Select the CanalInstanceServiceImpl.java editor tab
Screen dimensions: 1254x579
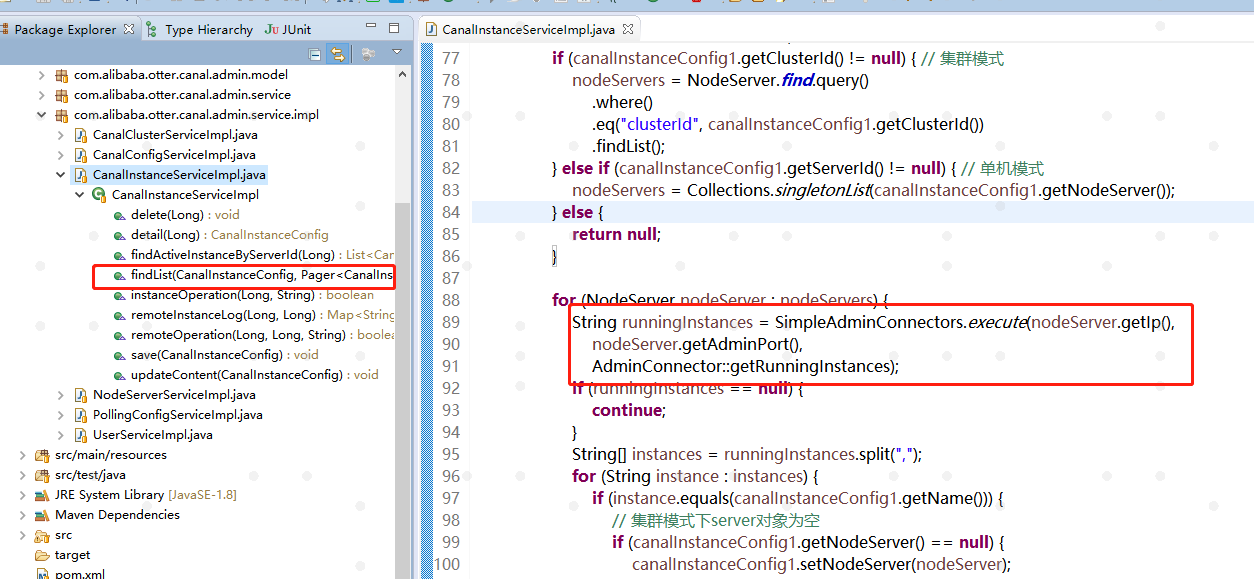pos(529,30)
